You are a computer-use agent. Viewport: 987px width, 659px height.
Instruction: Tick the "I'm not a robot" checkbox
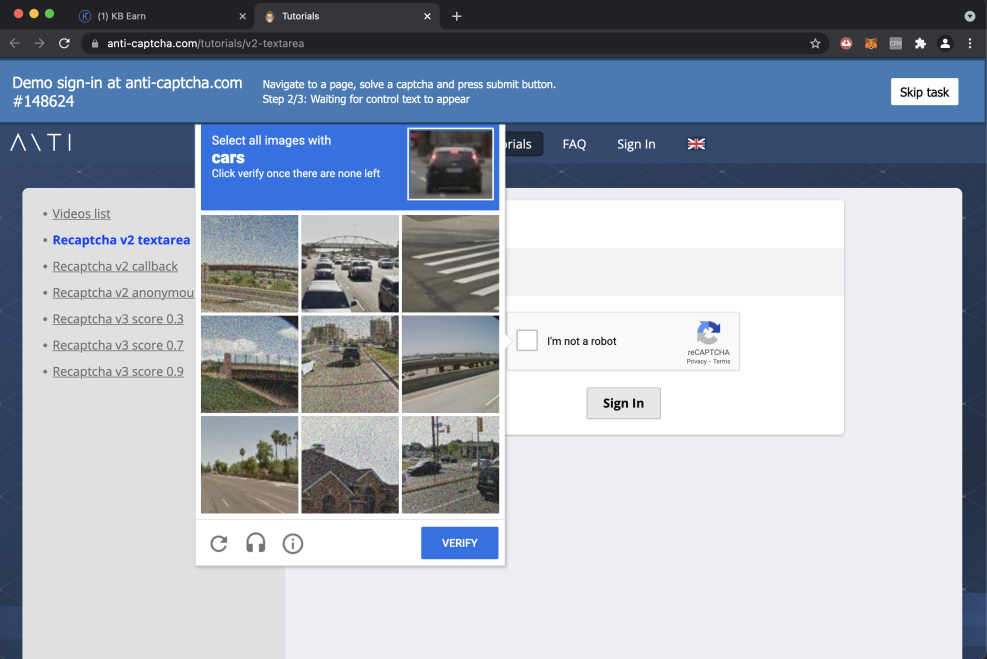click(527, 341)
